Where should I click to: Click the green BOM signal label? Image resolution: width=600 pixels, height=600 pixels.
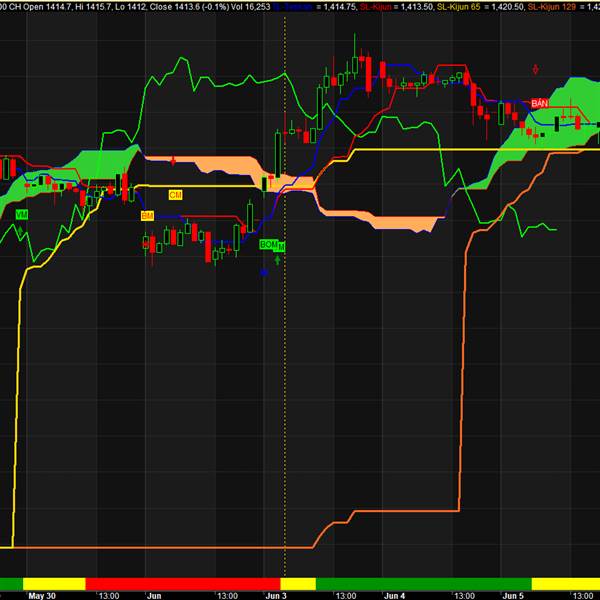pos(269,244)
